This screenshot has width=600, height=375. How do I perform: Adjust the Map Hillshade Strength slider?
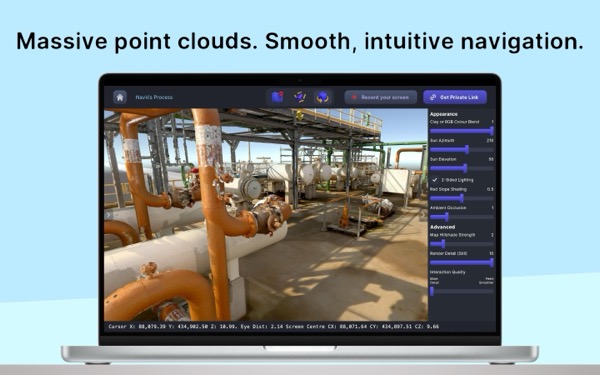click(x=461, y=244)
